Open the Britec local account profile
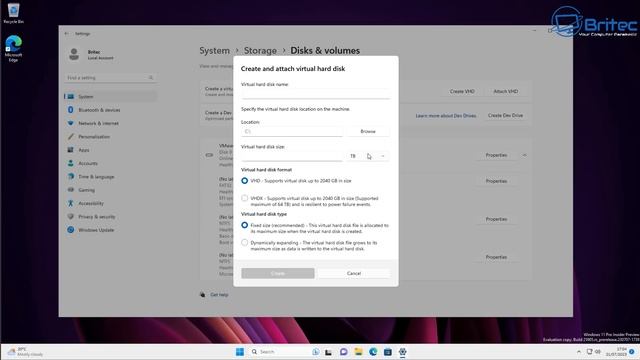The image size is (640, 360). point(92,55)
